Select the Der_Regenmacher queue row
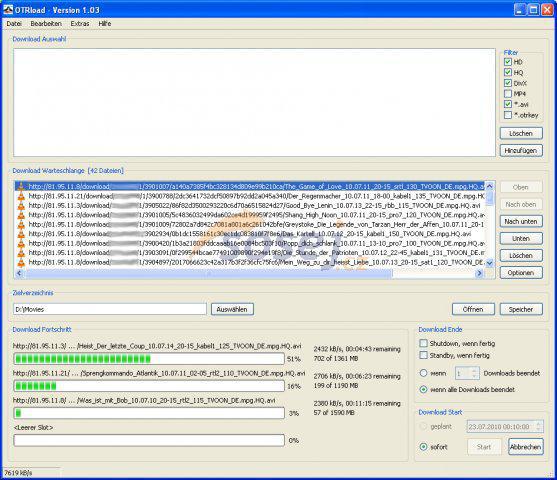The height and width of the screenshot is (480, 557). (x=250, y=196)
